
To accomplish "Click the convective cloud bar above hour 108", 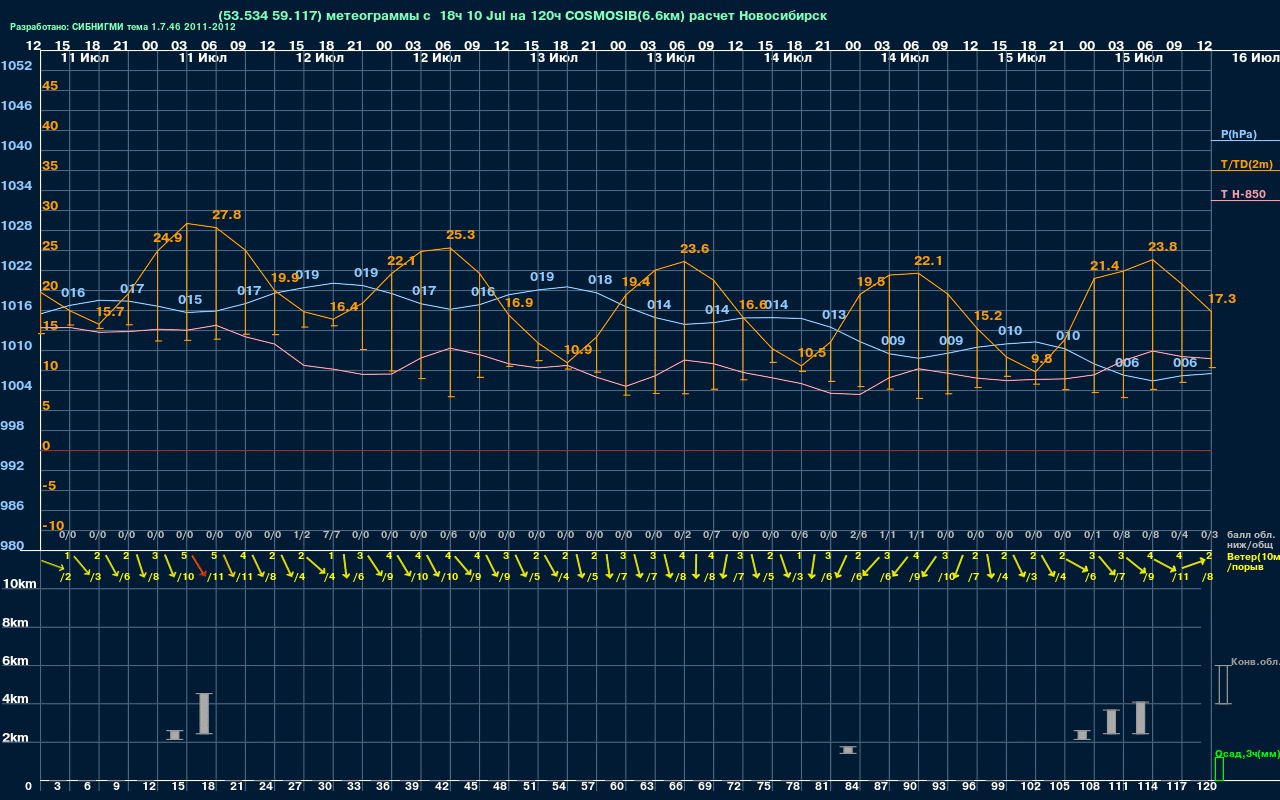I will [1082, 734].
